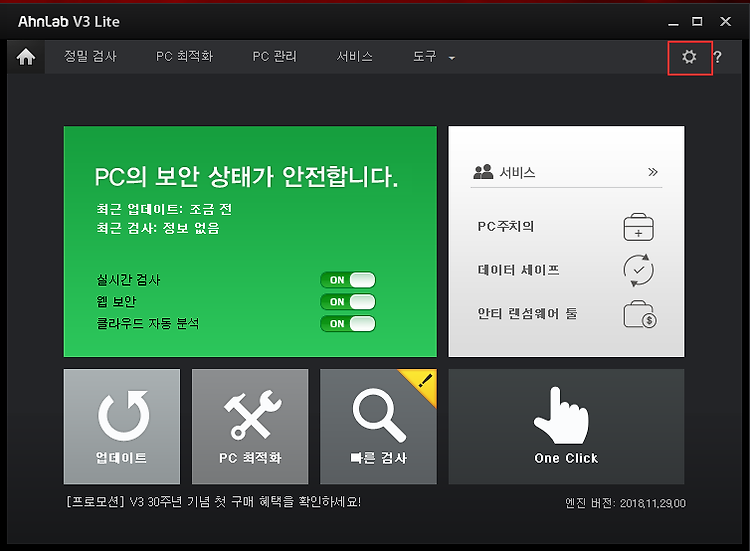Open 안티 랜섬웨어 툴 service link
750x551 pixels.
point(528,313)
